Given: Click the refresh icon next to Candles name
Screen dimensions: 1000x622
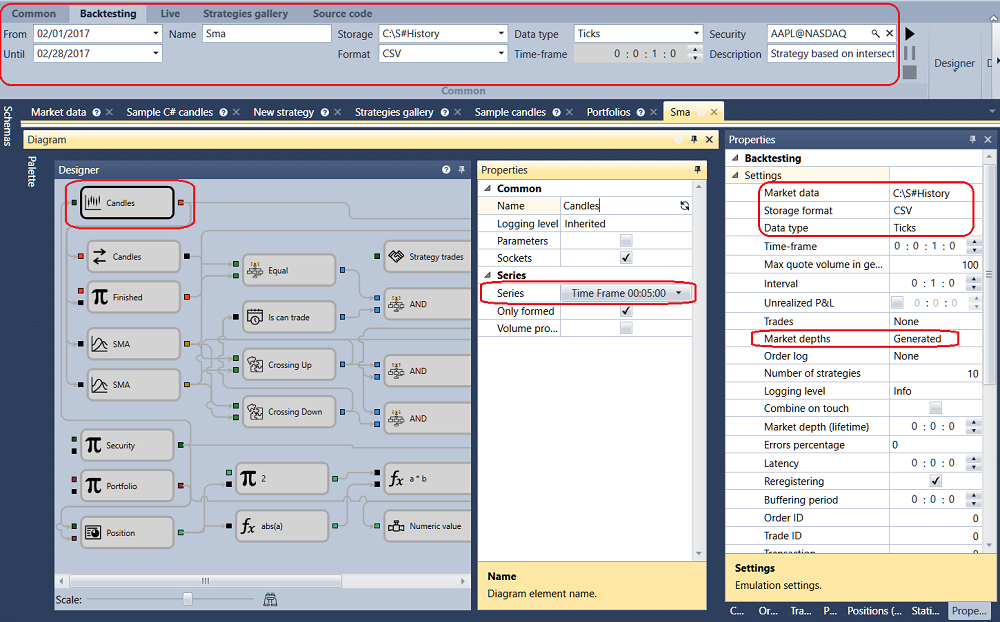Looking at the screenshot, I should [684, 205].
